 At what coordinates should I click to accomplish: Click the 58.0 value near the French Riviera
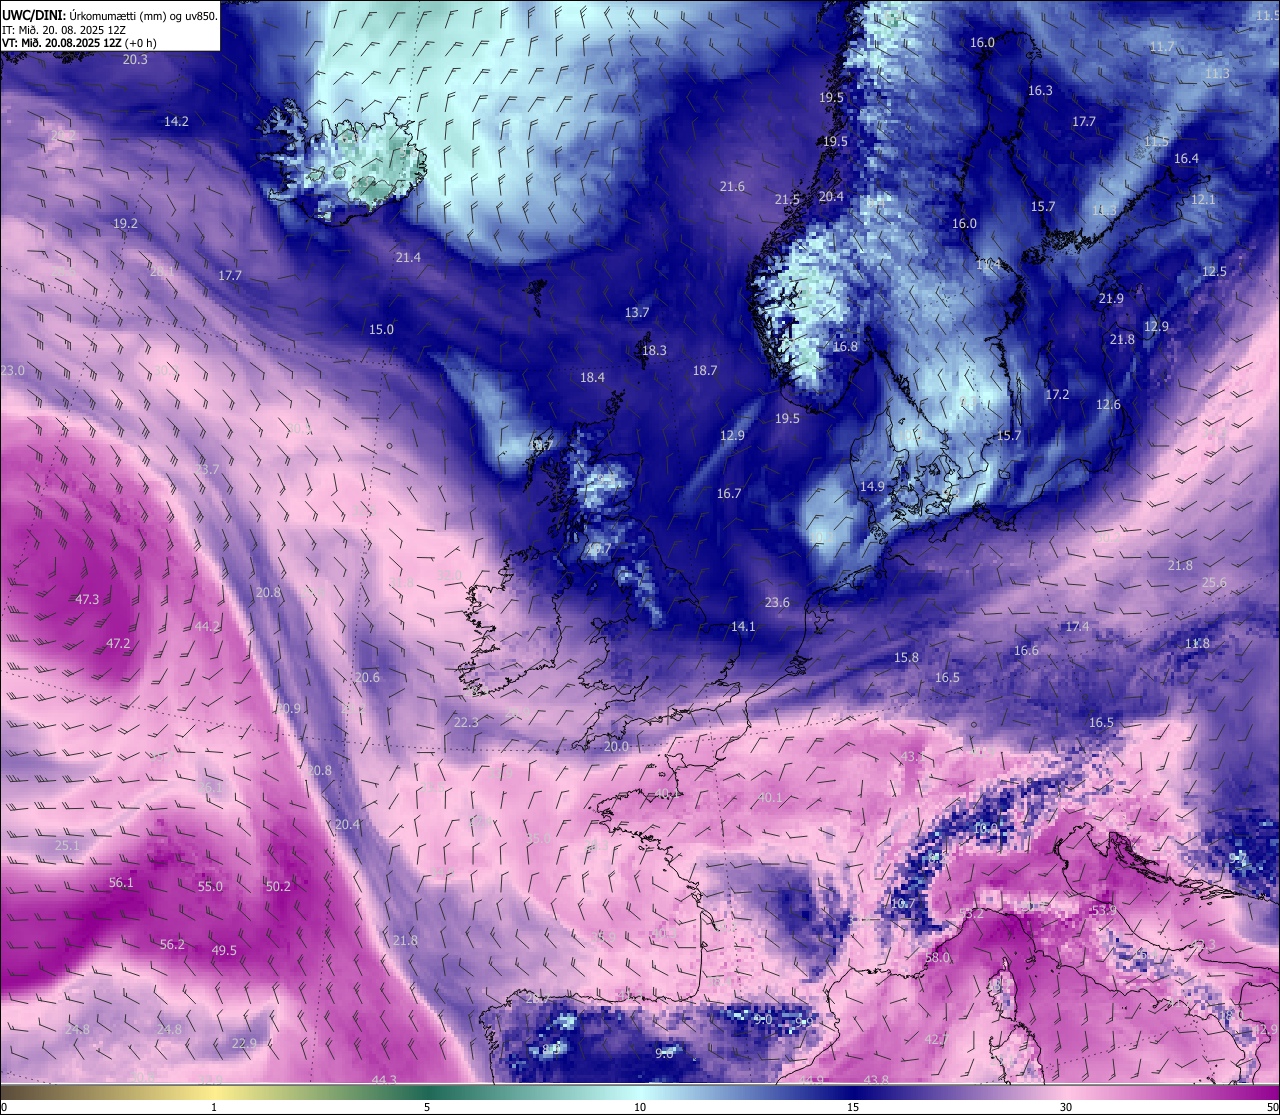937,958
